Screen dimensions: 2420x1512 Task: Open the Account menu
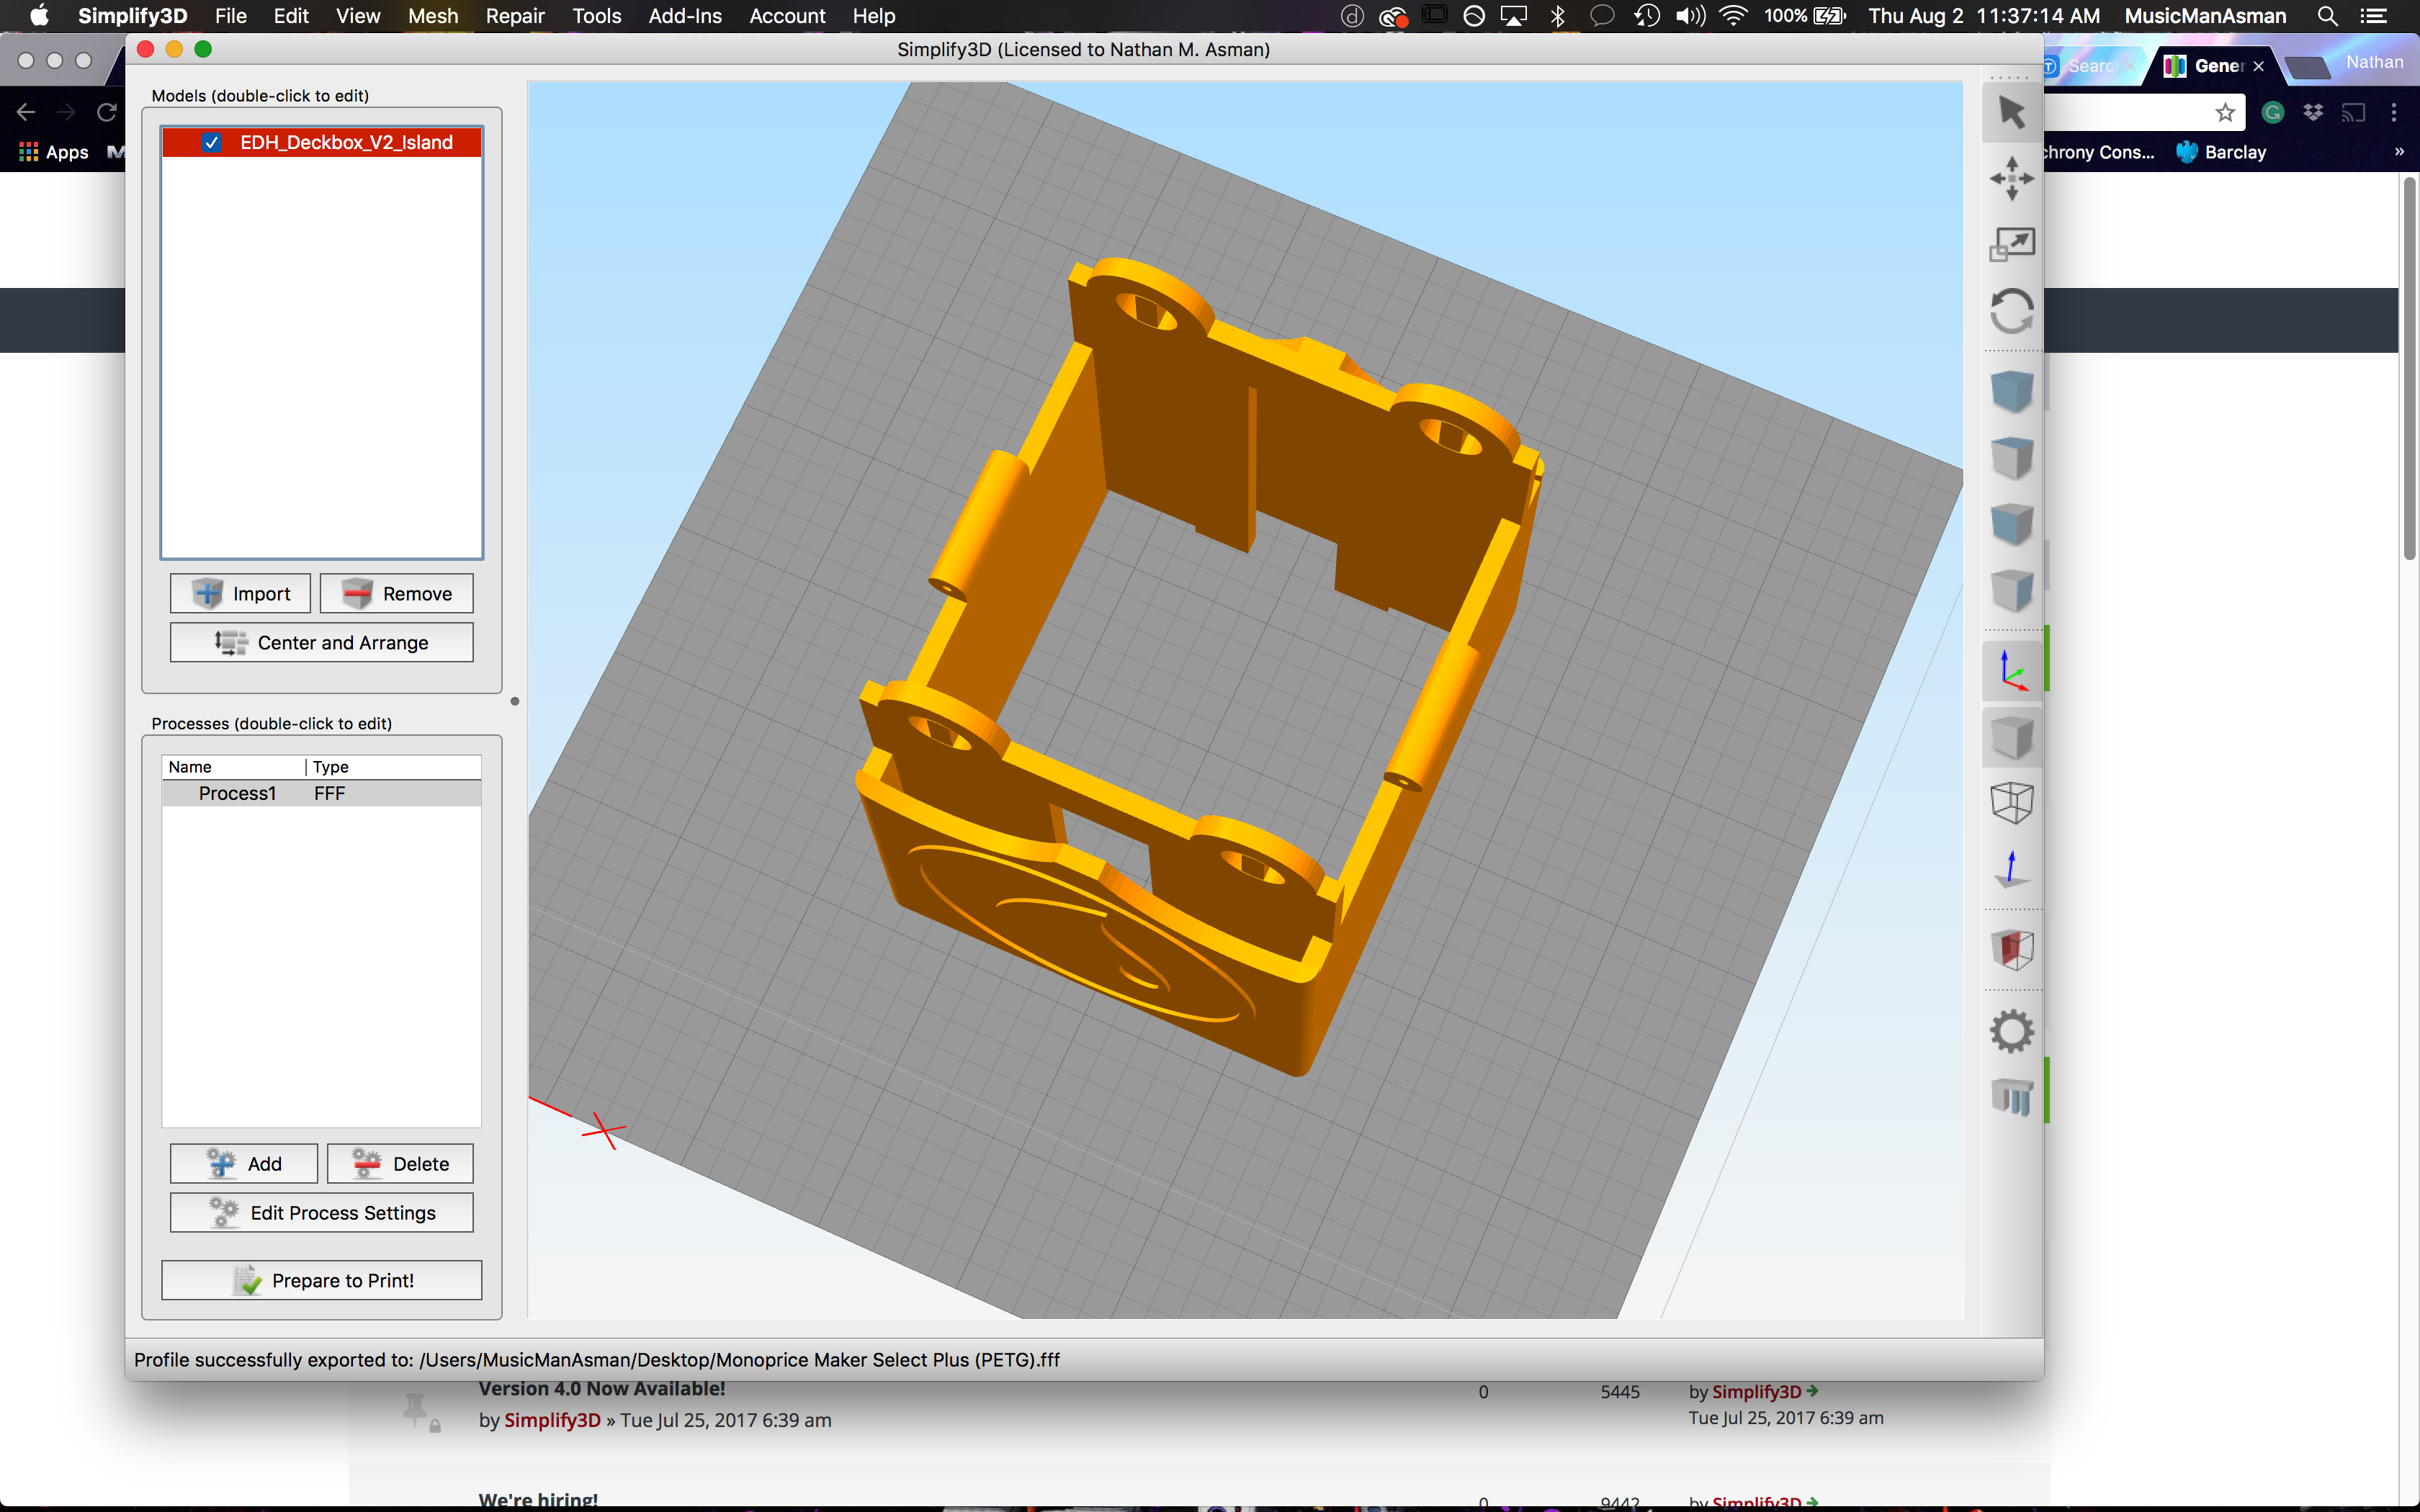click(788, 16)
